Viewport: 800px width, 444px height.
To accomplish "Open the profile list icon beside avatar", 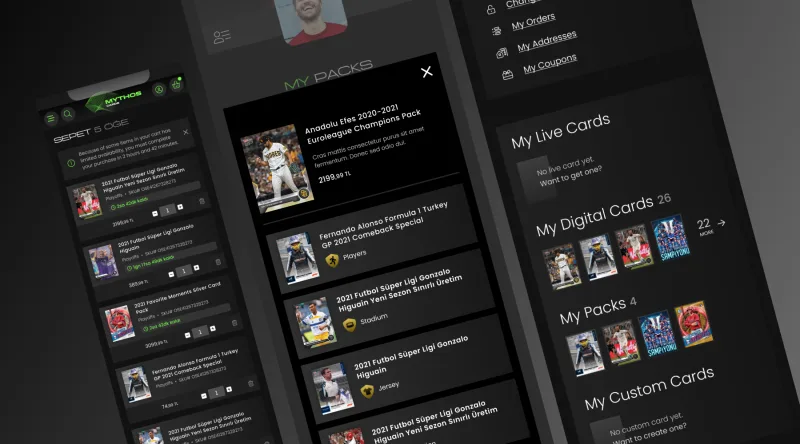I will [x=222, y=36].
